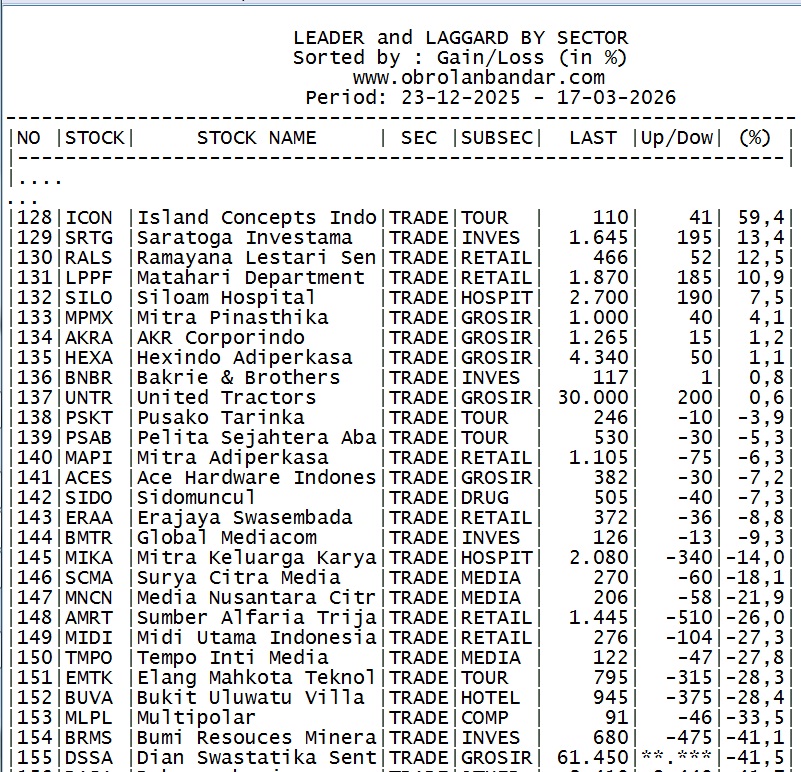Click last price 30.000 for United Tractors
The image size is (801, 772).
pyautogui.click(x=593, y=397)
